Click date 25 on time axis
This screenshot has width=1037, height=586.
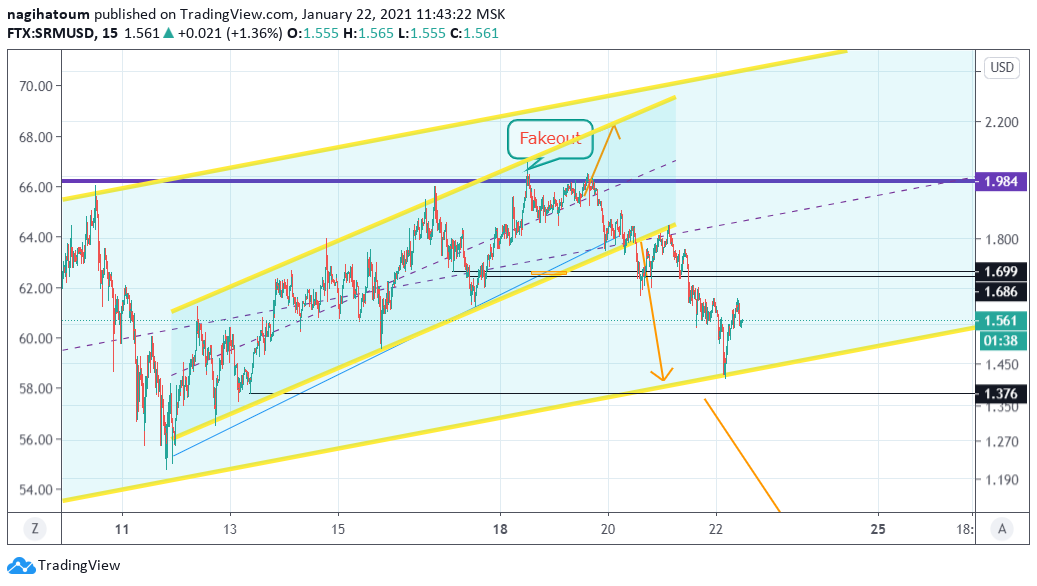click(878, 529)
